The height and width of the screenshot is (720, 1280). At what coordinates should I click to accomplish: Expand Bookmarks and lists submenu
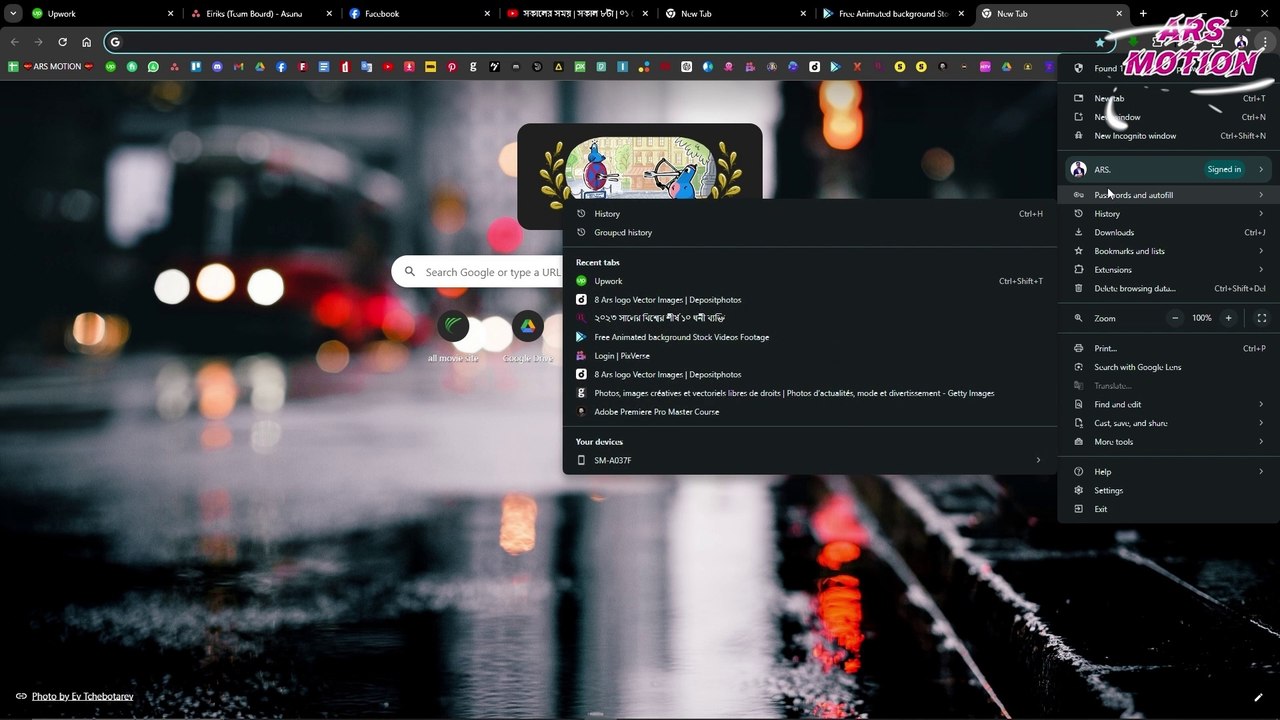(x=1168, y=251)
